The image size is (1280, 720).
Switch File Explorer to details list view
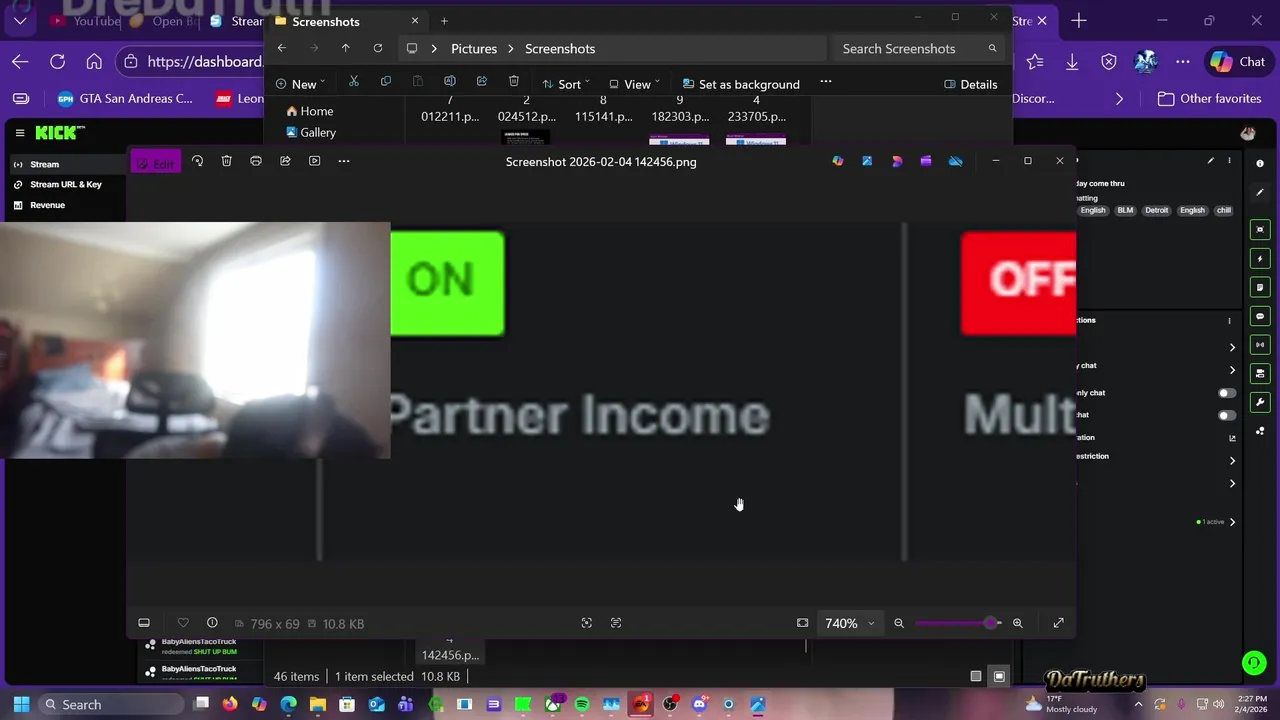pyautogui.click(x=976, y=676)
